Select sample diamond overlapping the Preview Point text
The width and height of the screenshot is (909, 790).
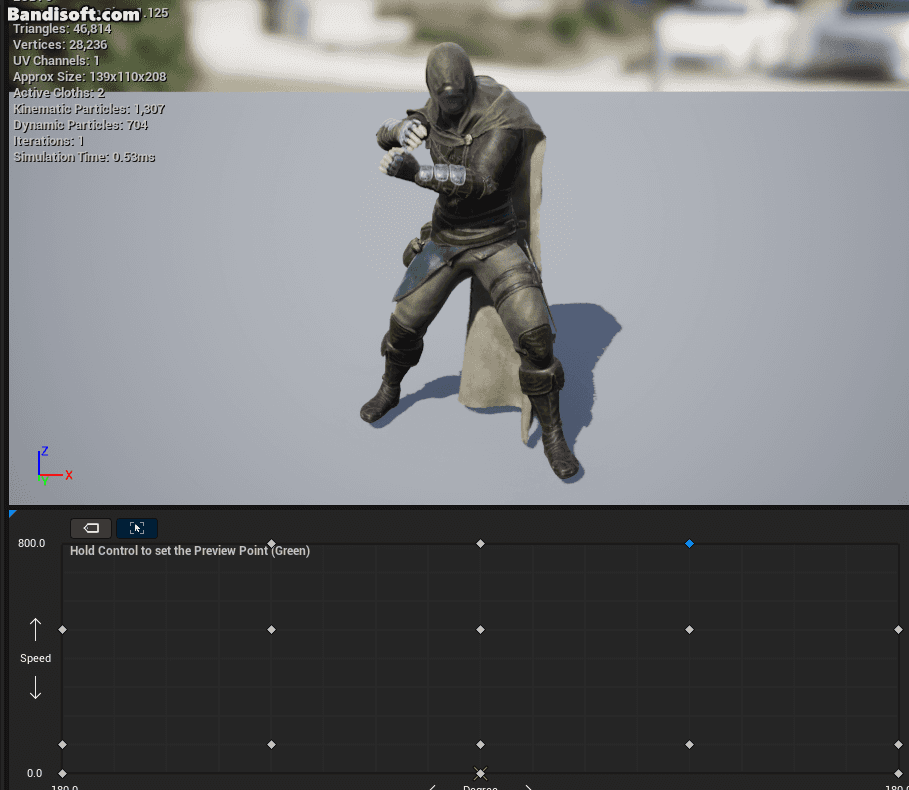(x=271, y=544)
